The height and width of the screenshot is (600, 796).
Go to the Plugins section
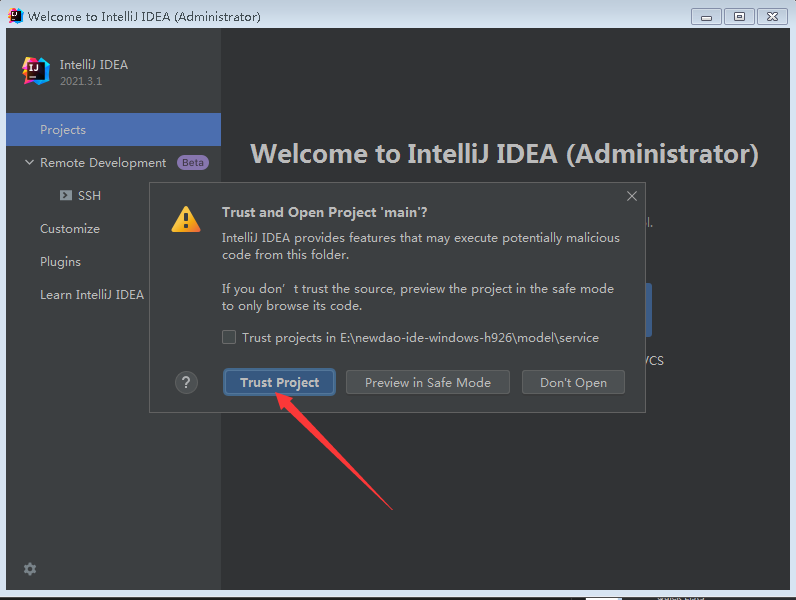pyautogui.click(x=60, y=261)
